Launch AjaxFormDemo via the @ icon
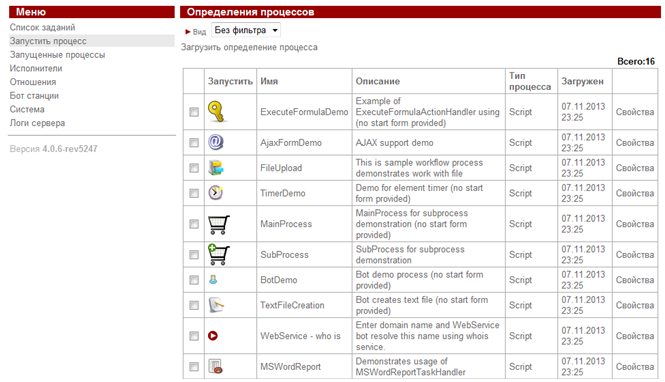 (215, 142)
